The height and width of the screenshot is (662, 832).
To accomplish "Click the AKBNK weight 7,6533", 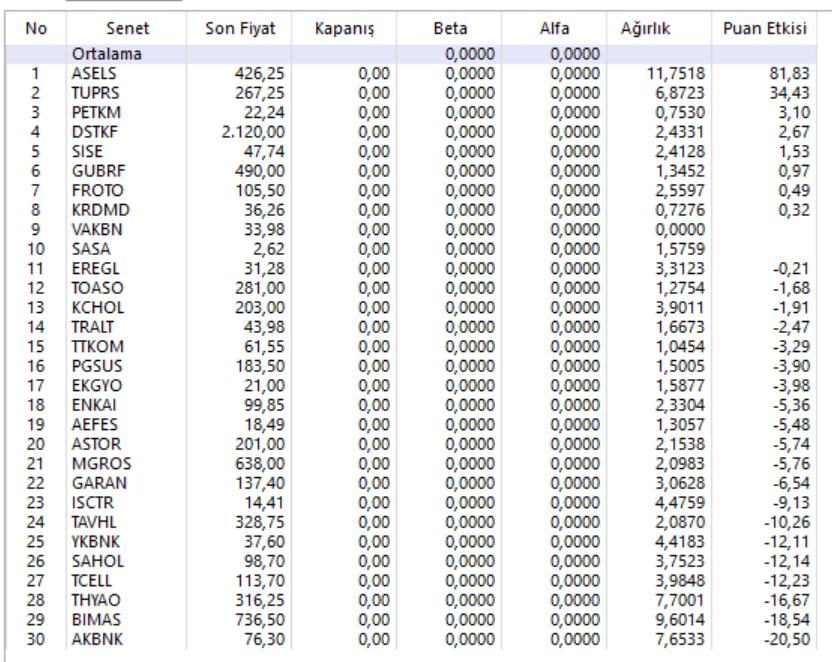I will (x=680, y=639).
